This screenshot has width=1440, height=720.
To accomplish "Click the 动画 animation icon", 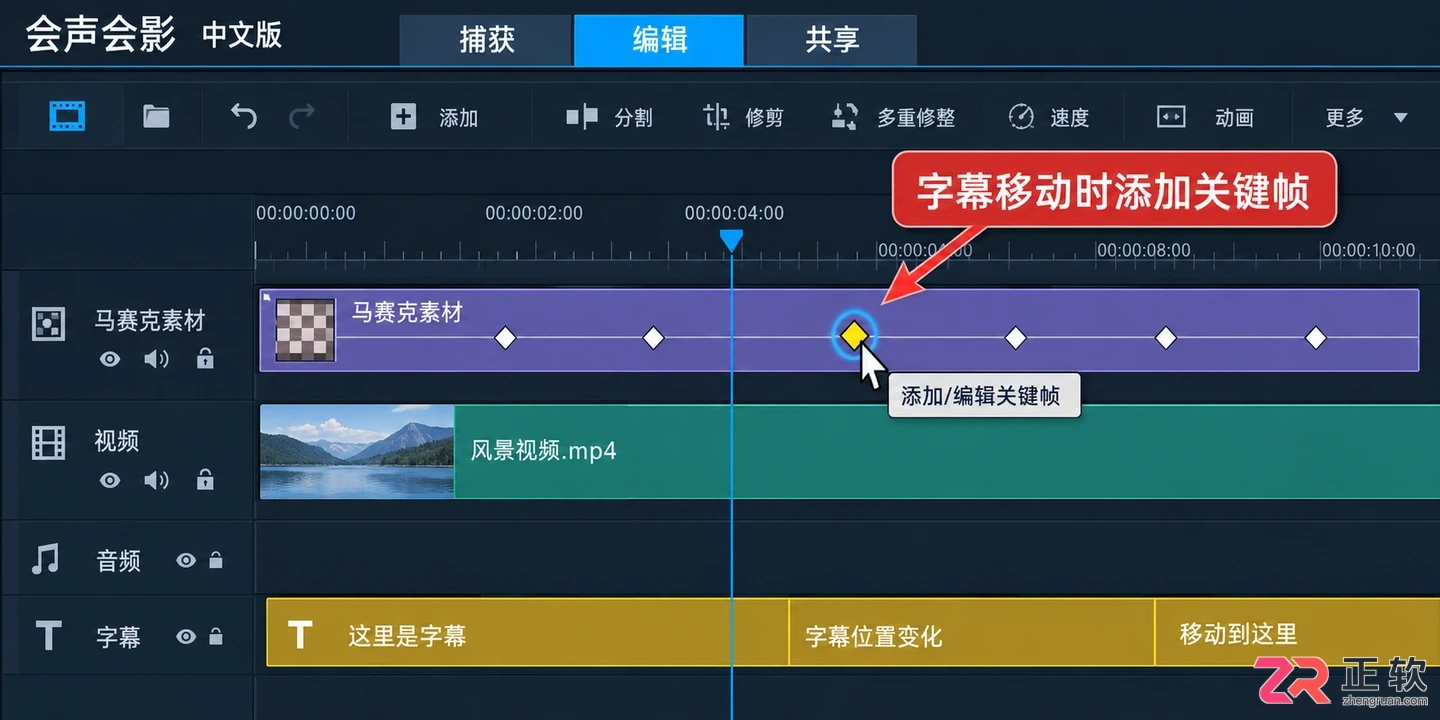I will tap(1171, 117).
